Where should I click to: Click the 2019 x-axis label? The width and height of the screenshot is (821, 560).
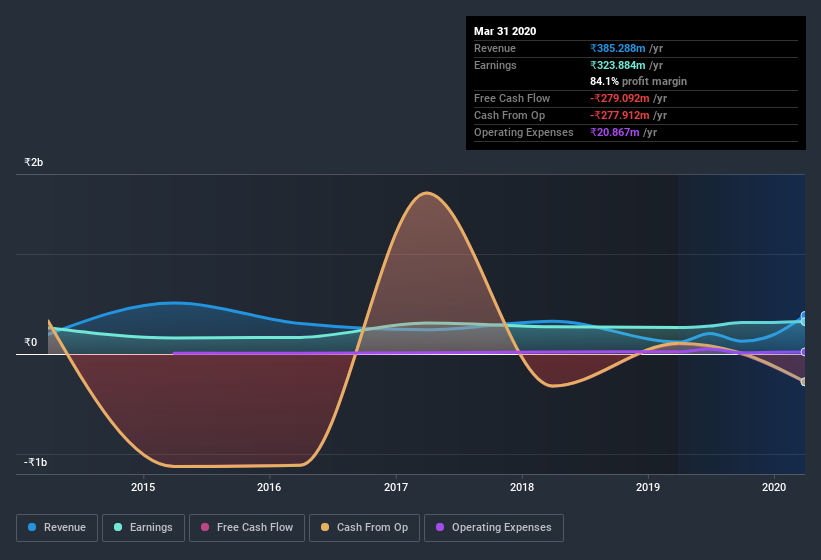click(x=648, y=487)
